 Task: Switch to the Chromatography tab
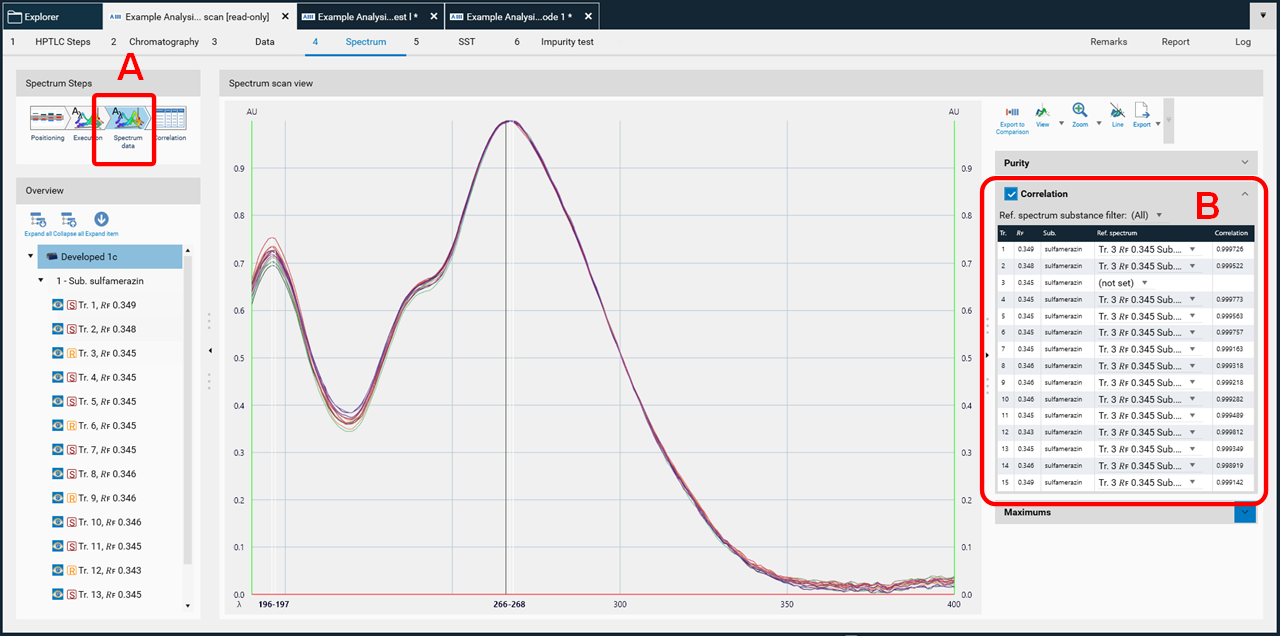tap(164, 42)
